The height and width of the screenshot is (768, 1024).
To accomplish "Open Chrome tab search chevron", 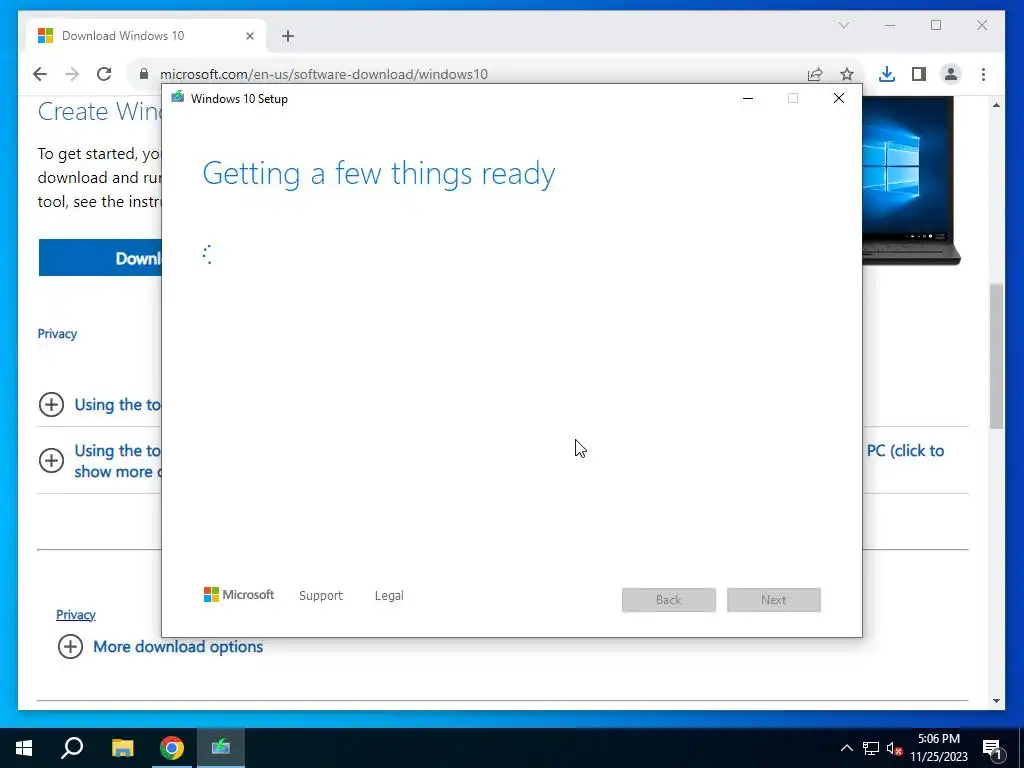I will 844,25.
